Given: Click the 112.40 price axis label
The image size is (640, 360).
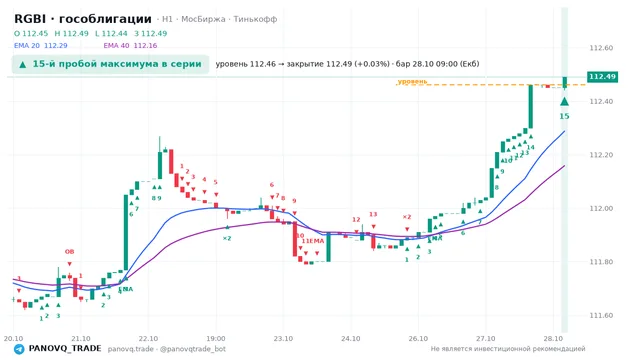Looking at the screenshot, I should tap(601, 101).
